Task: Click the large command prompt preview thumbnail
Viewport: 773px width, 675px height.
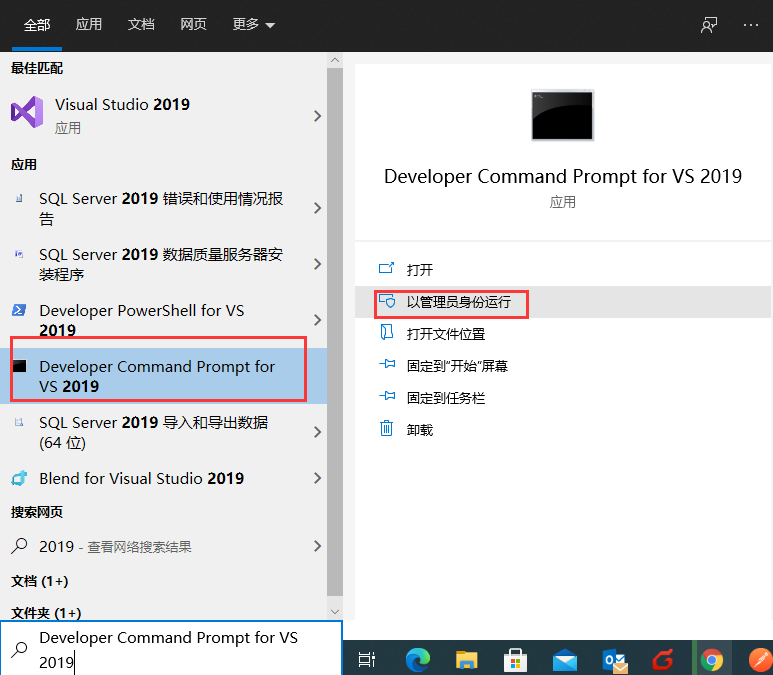Action: 562,115
